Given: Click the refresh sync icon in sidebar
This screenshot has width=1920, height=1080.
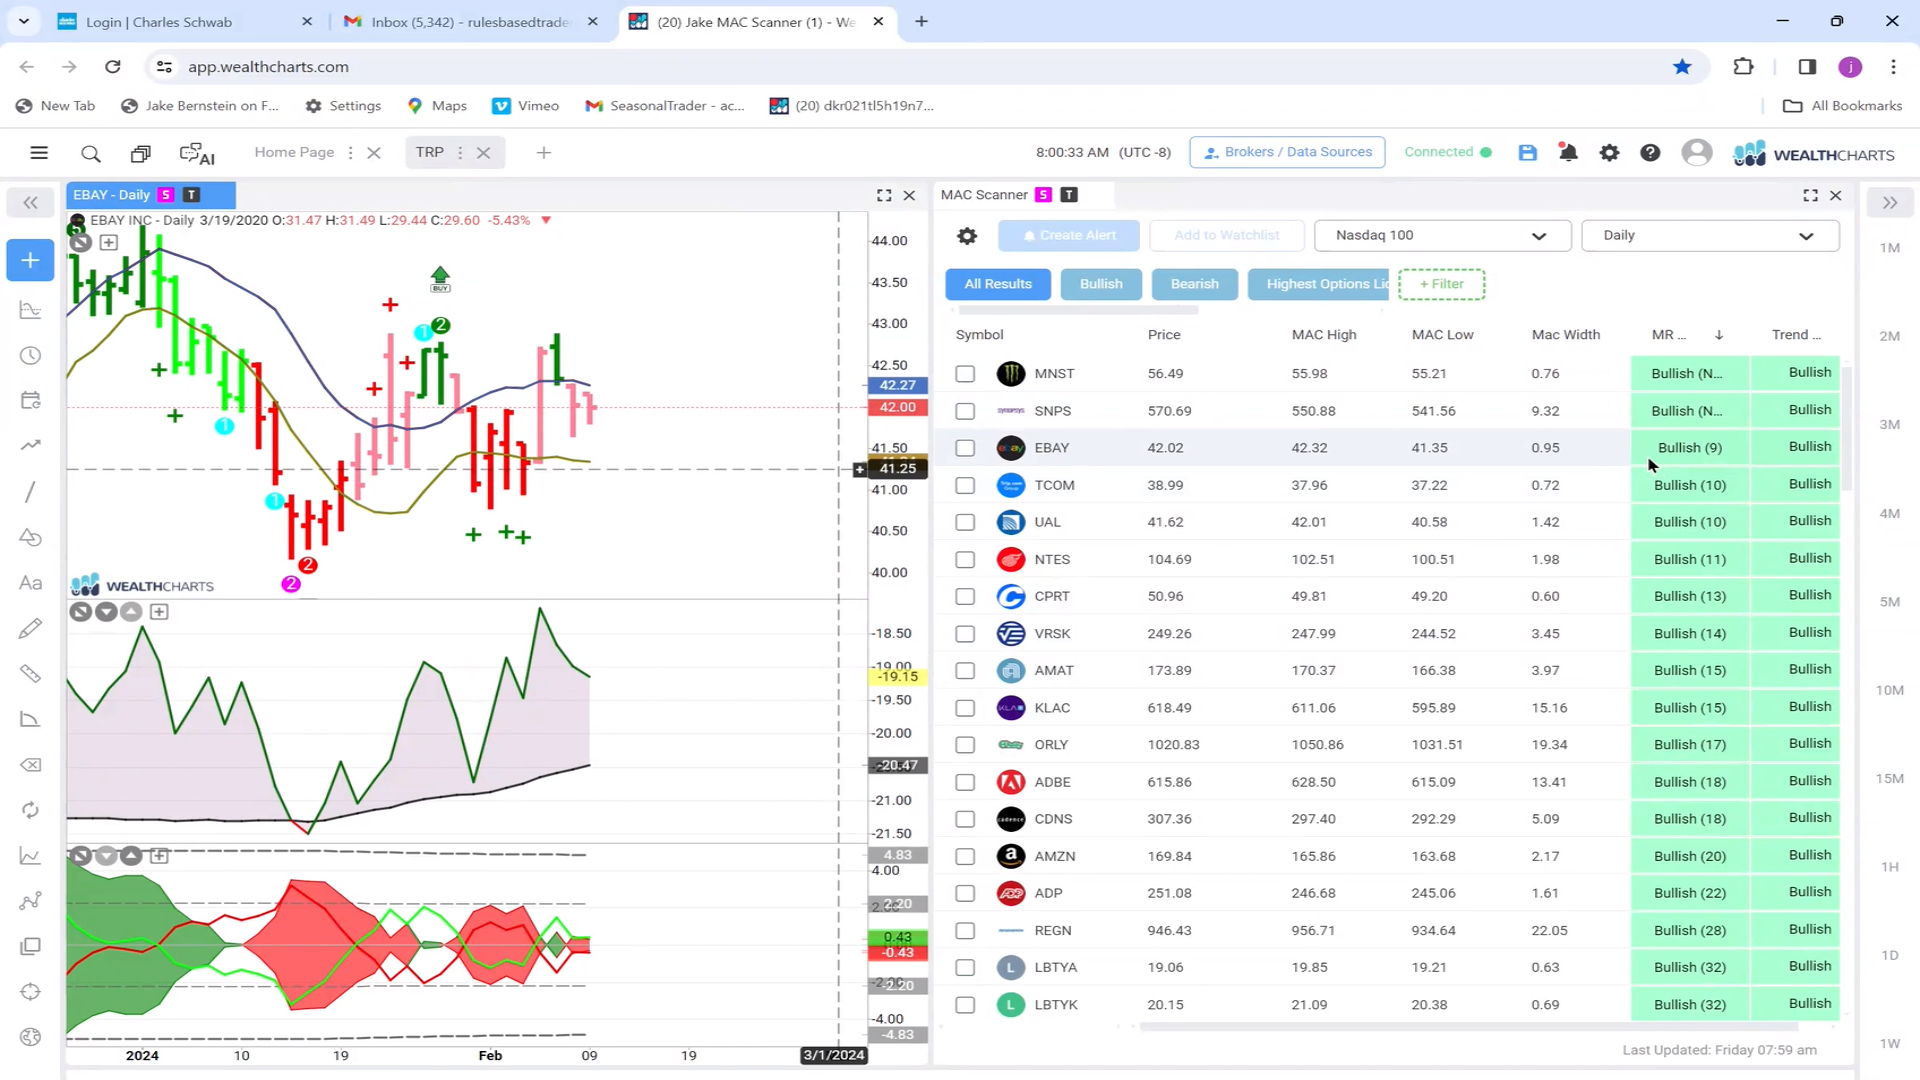Looking at the screenshot, I should [x=30, y=810].
